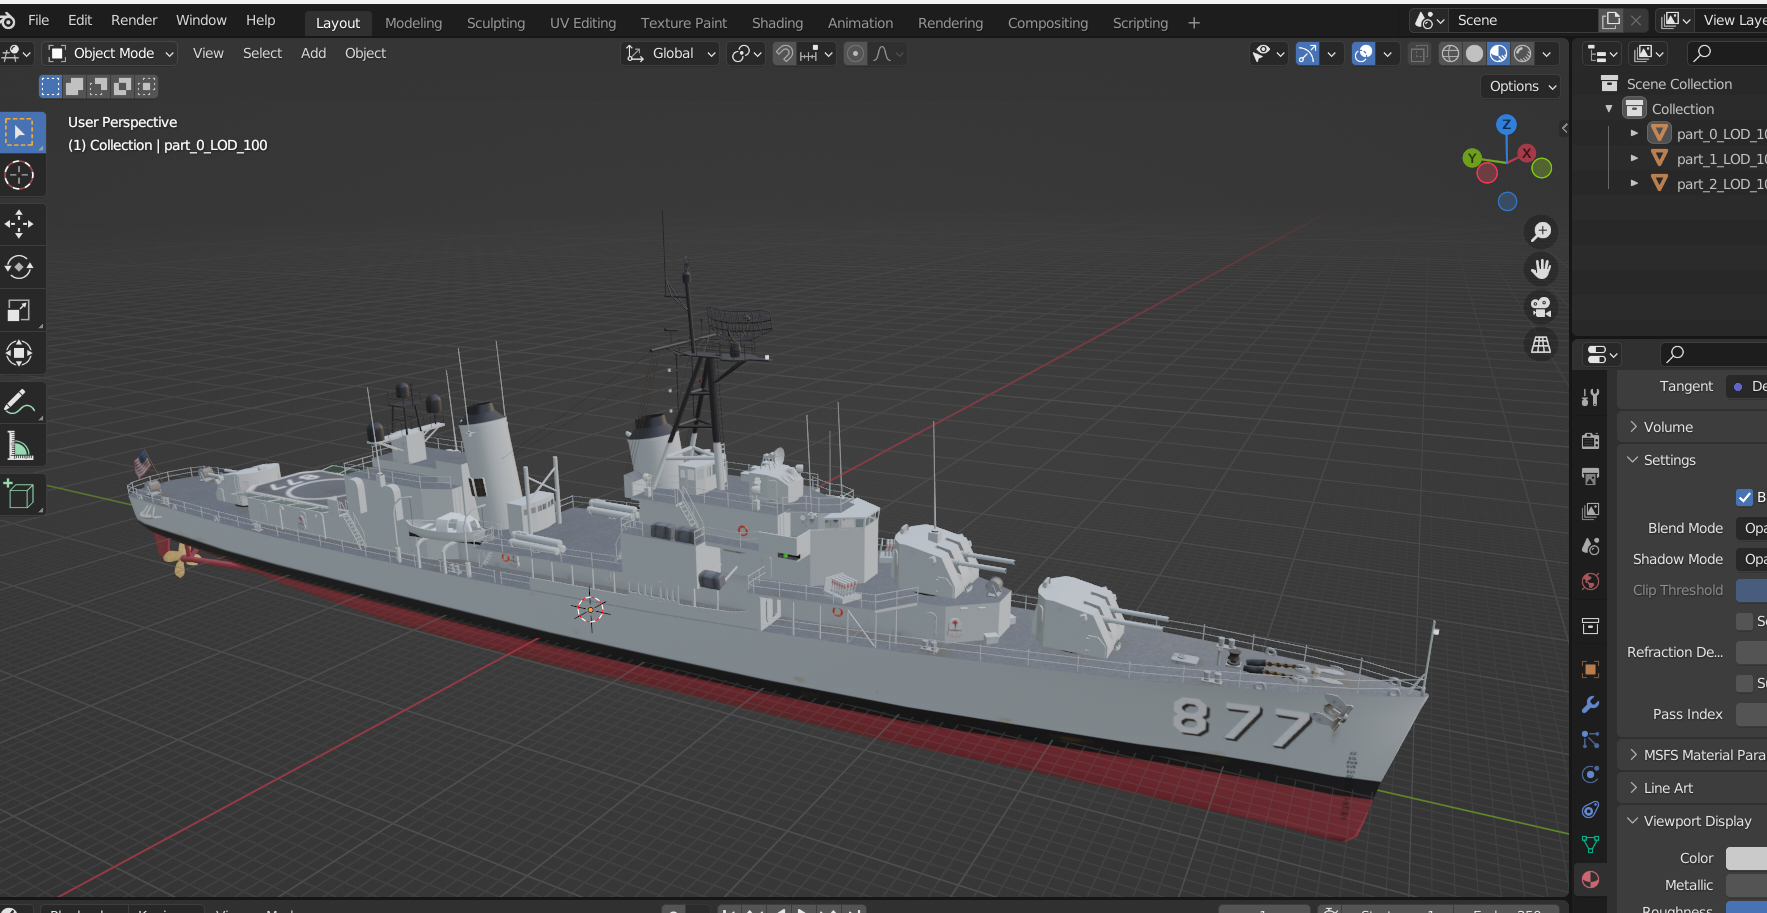
Task: Select the Add Cube tool
Action: pos(20,494)
